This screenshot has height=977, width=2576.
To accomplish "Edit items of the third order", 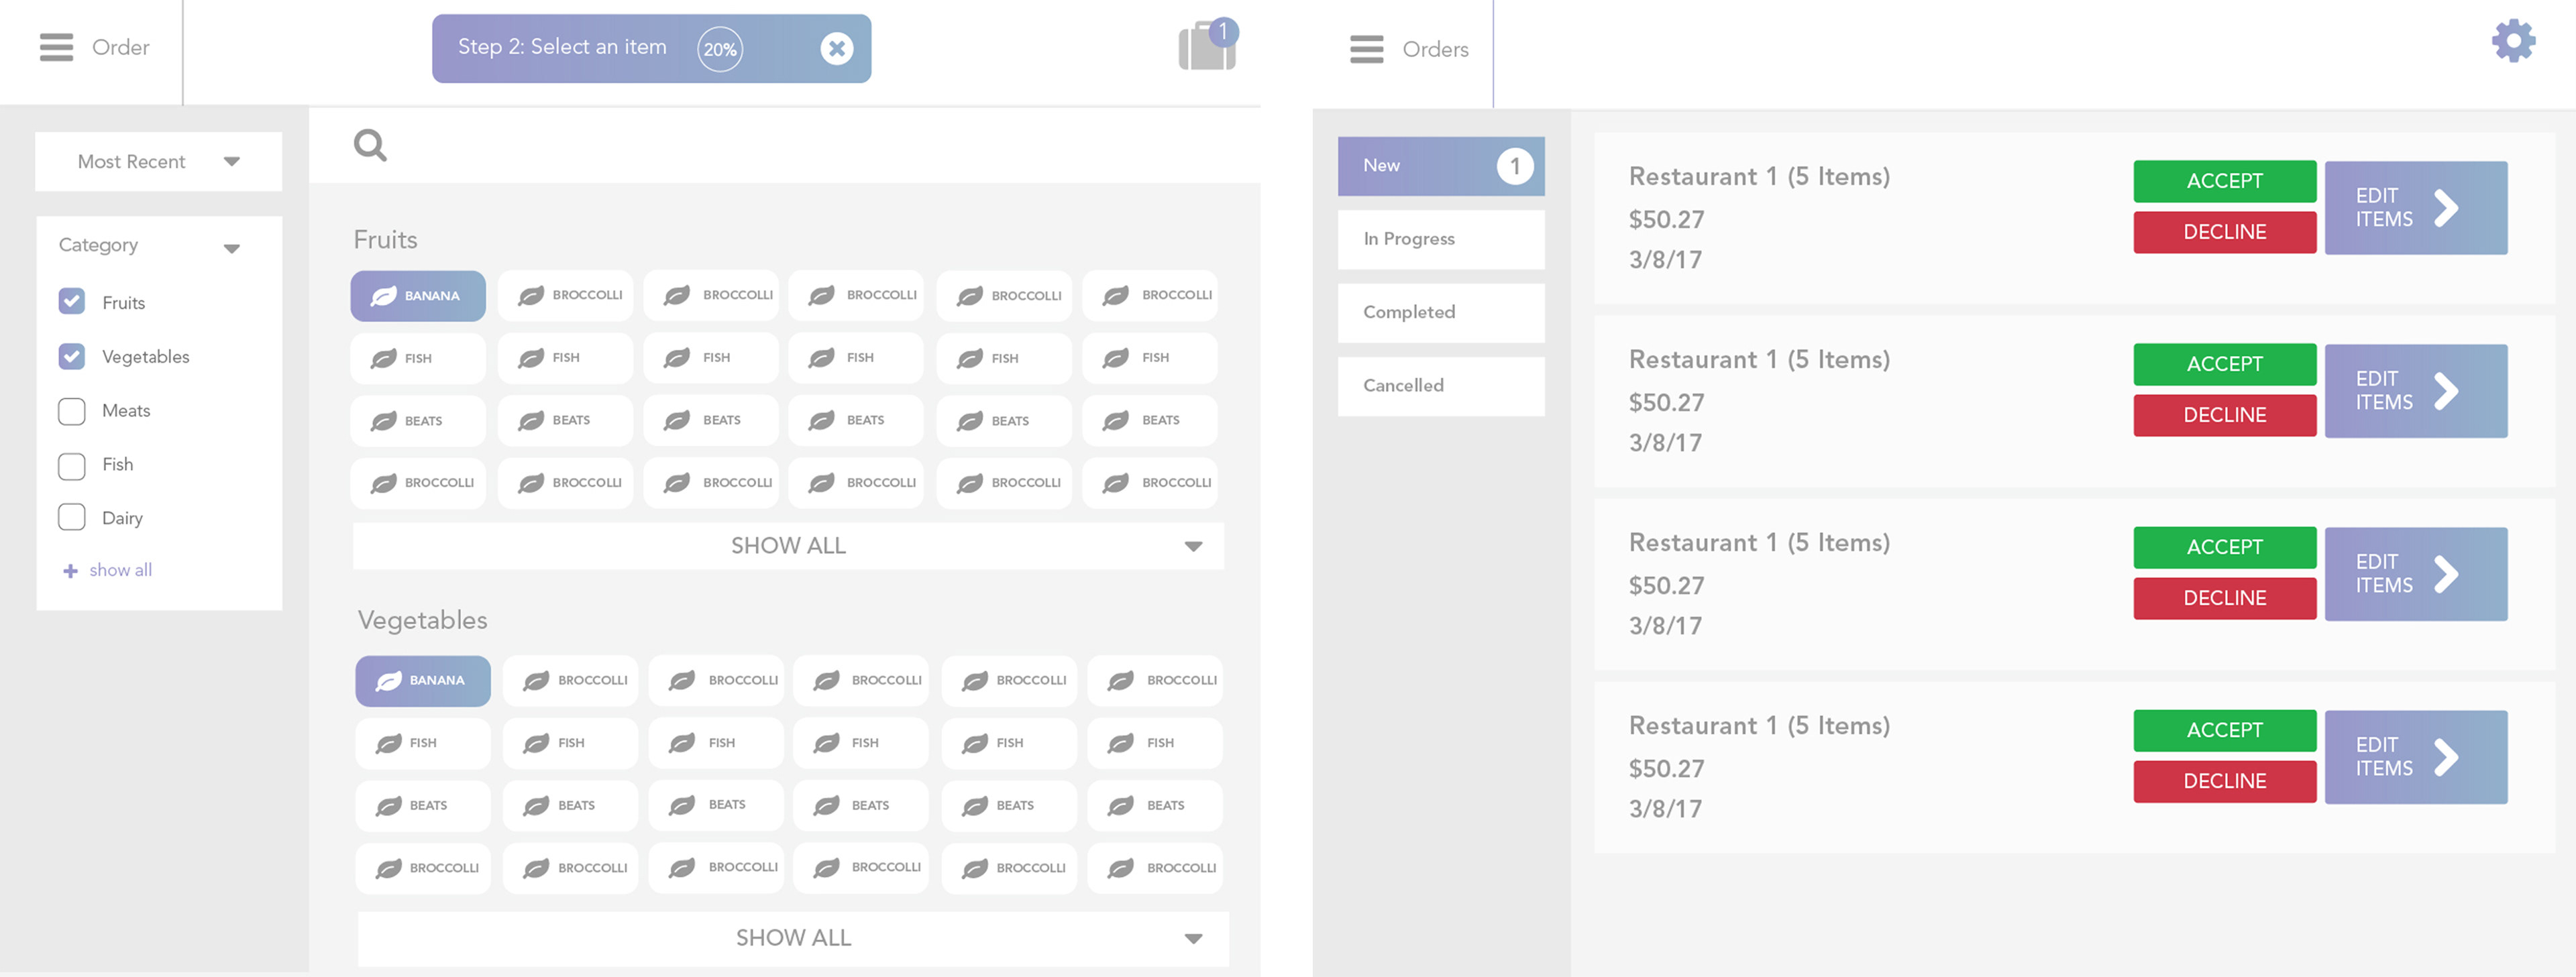I will (x=2415, y=574).
